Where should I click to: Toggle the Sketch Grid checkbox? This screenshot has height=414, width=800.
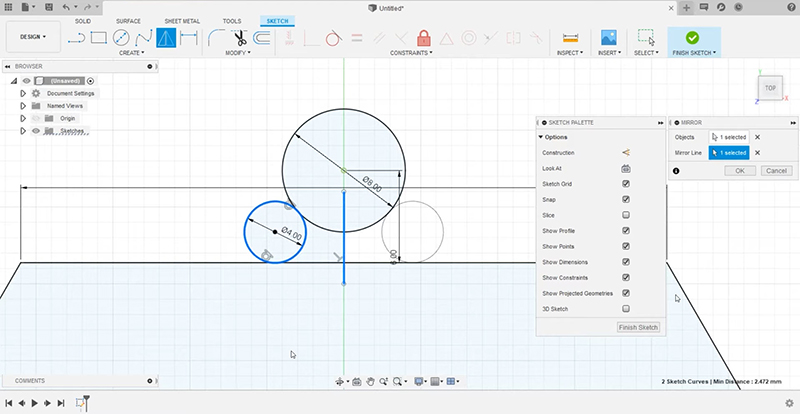tap(626, 184)
